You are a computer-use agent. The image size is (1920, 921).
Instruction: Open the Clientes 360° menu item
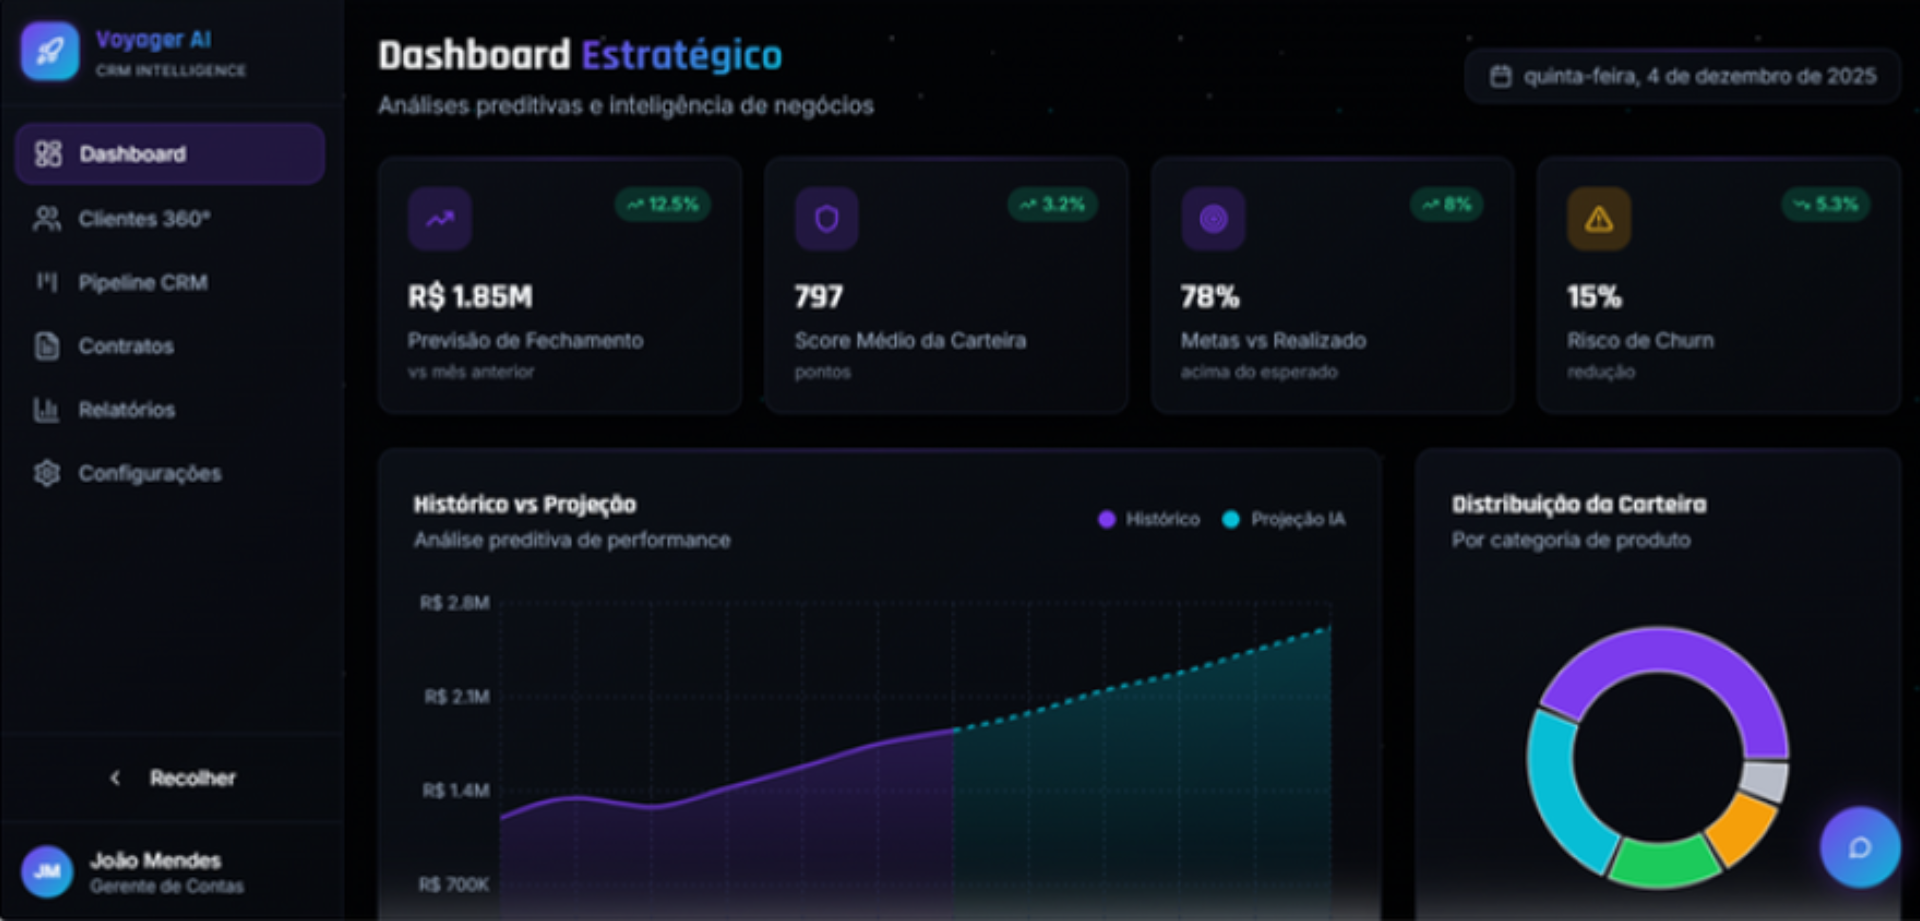[x=170, y=218]
